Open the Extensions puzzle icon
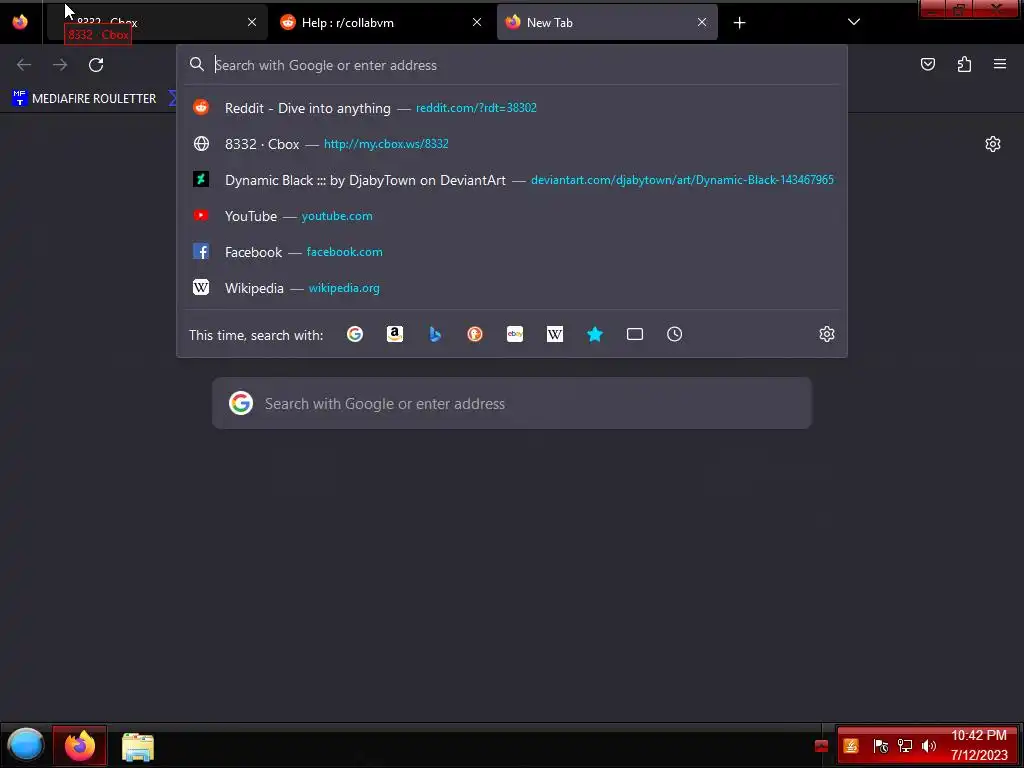1024x768 pixels. point(964,64)
